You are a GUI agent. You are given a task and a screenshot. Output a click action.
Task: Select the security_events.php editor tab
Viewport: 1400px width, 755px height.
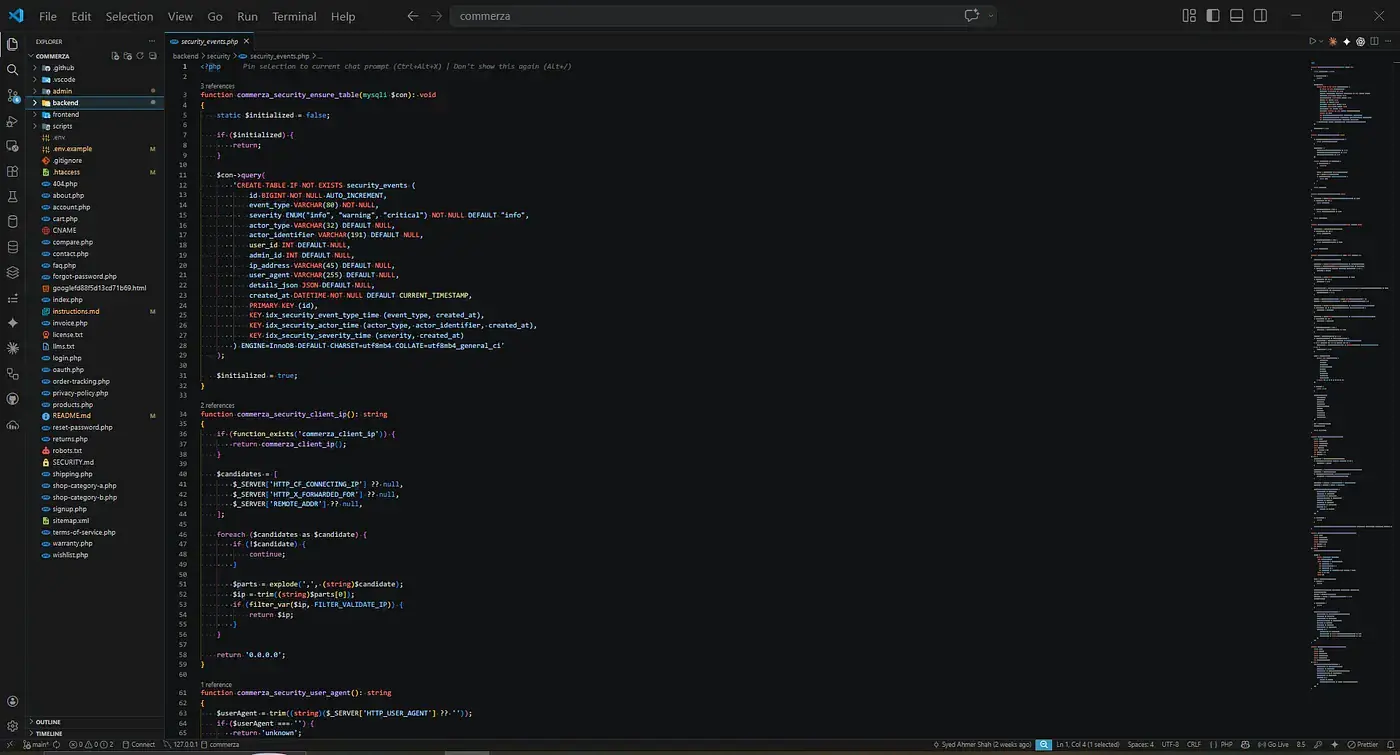pos(208,41)
